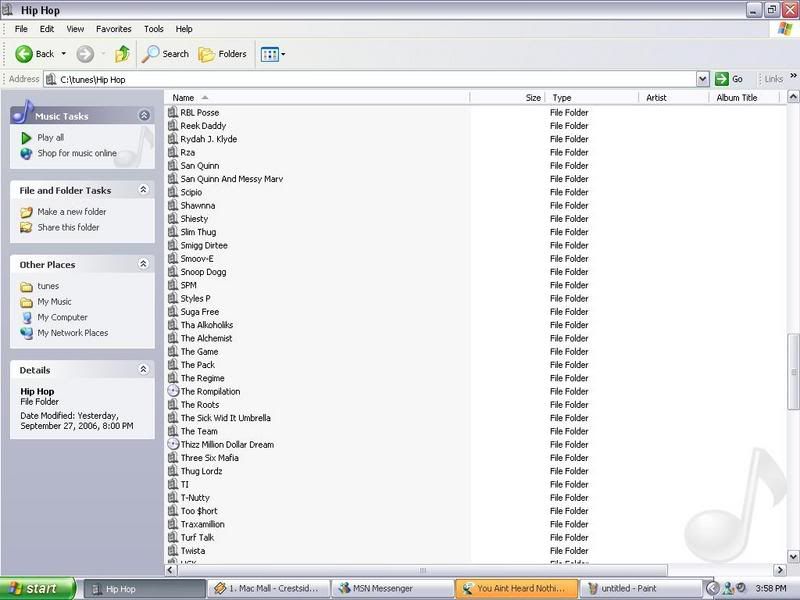The height and width of the screenshot is (600, 800).
Task: Select The Rompilation CD icon
Action: click(173, 391)
